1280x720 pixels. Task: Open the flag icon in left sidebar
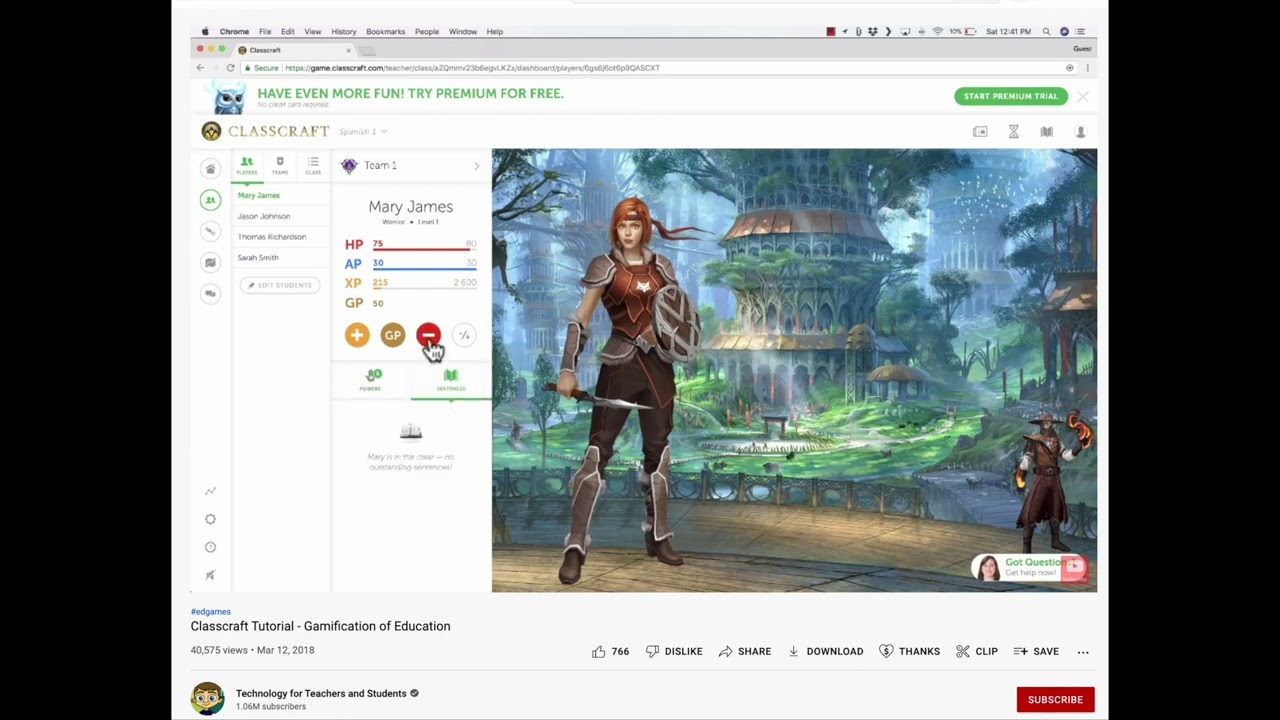click(x=210, y=262)
